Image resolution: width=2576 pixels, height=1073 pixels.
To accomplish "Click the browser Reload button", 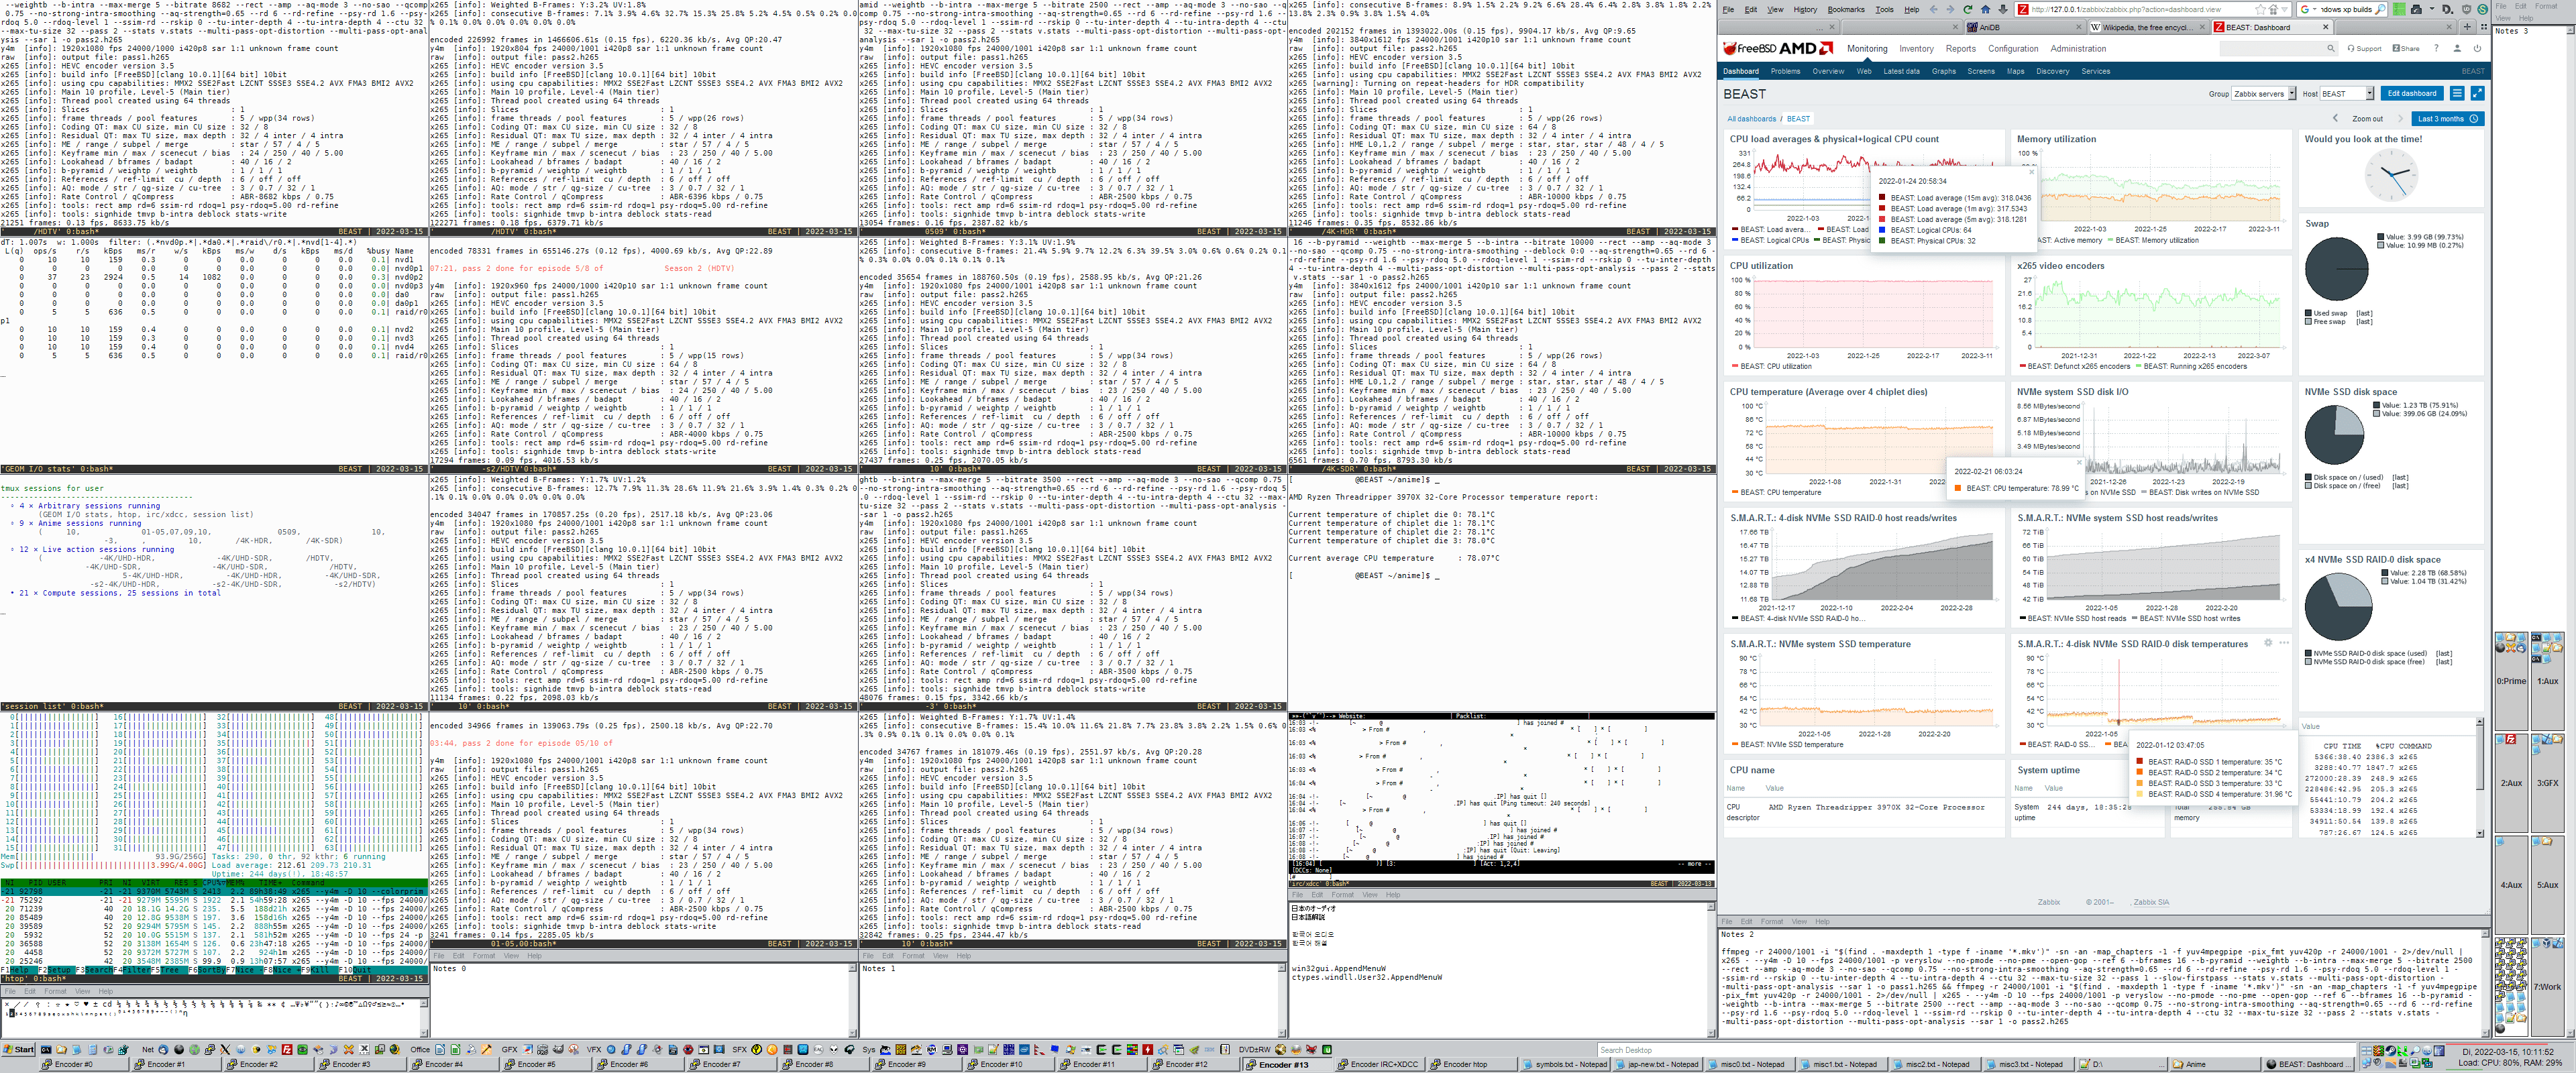I will [1968, 9].
